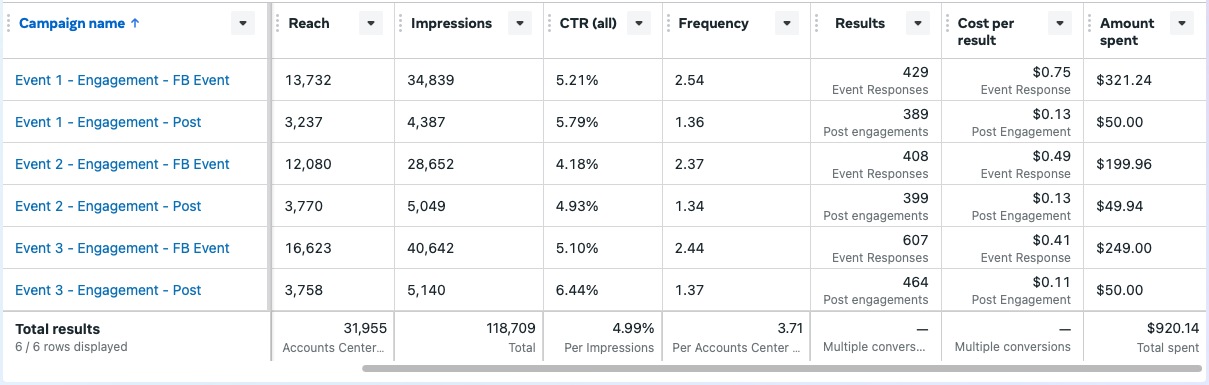Open Campaign name column dropdown arrow
Viewport: 1209px width, 385px height.
[x=242, y=24]
